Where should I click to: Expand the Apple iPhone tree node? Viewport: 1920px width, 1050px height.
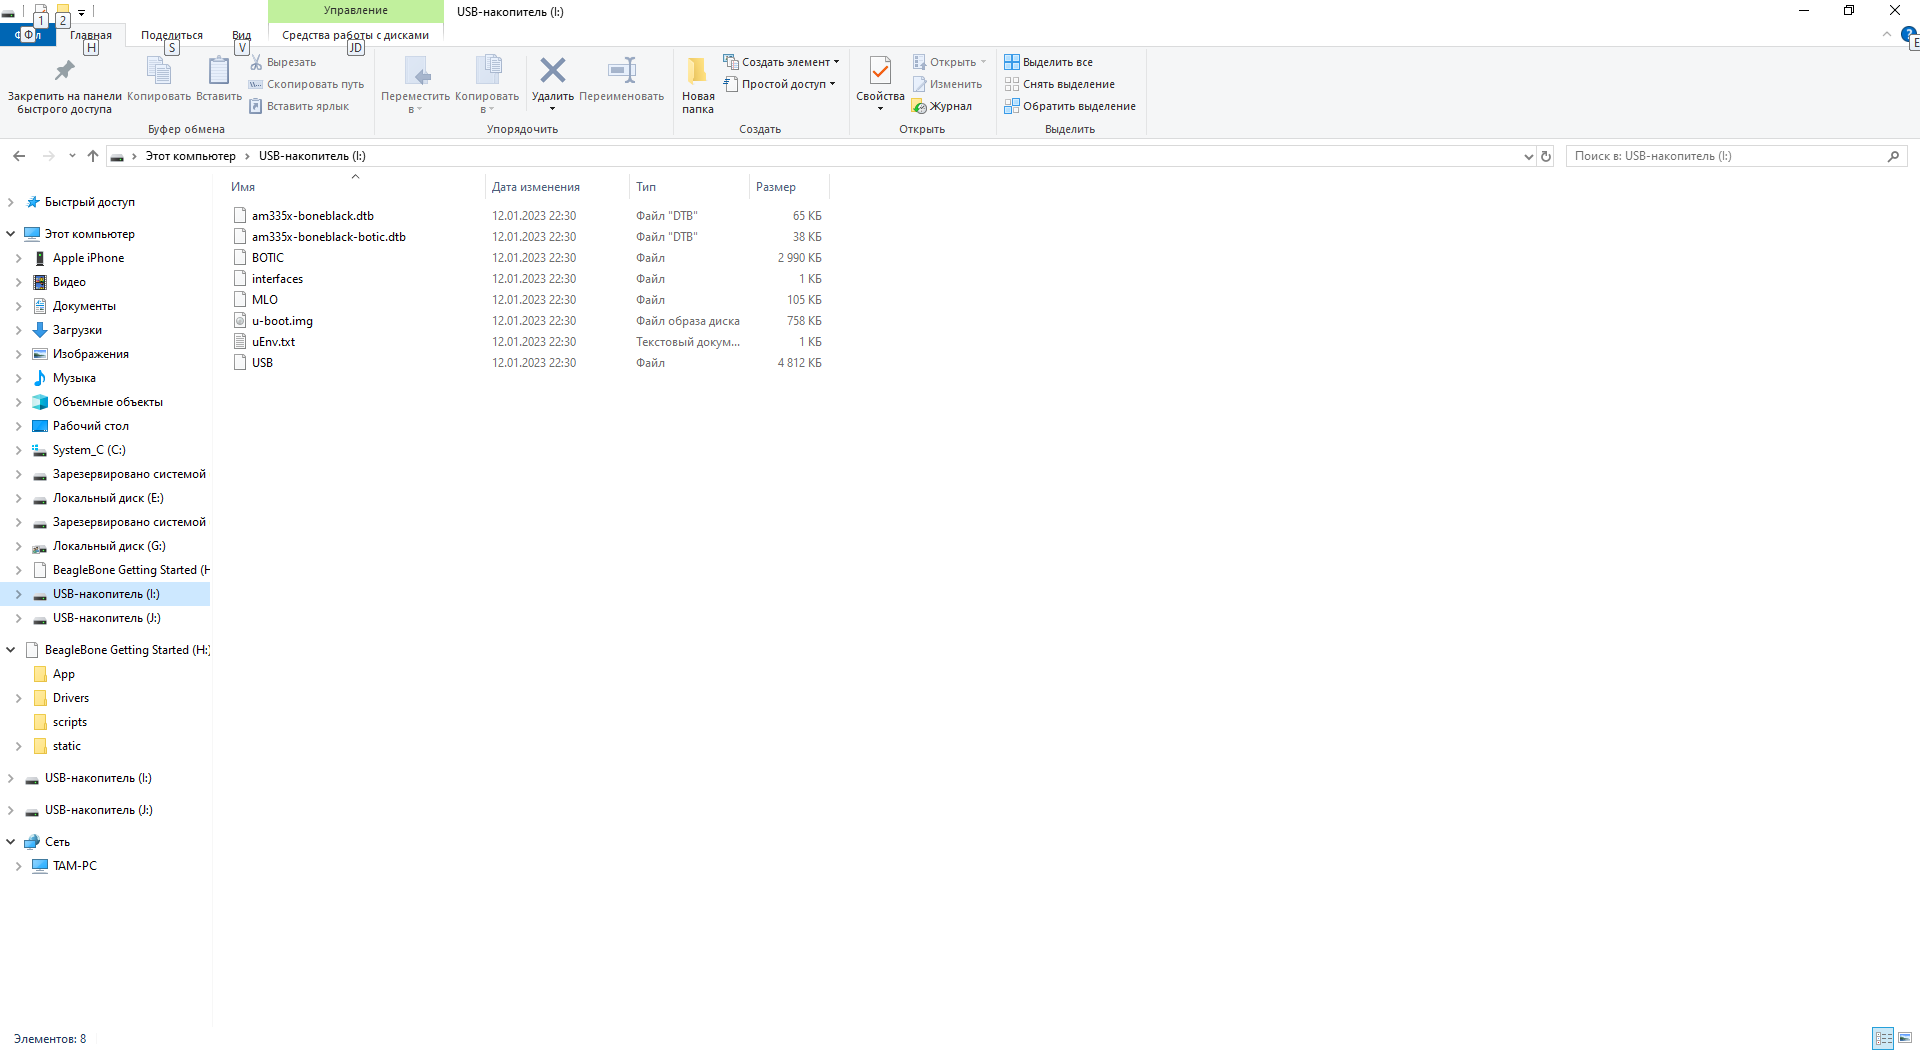pyautogui.click(x=18, y=258)
